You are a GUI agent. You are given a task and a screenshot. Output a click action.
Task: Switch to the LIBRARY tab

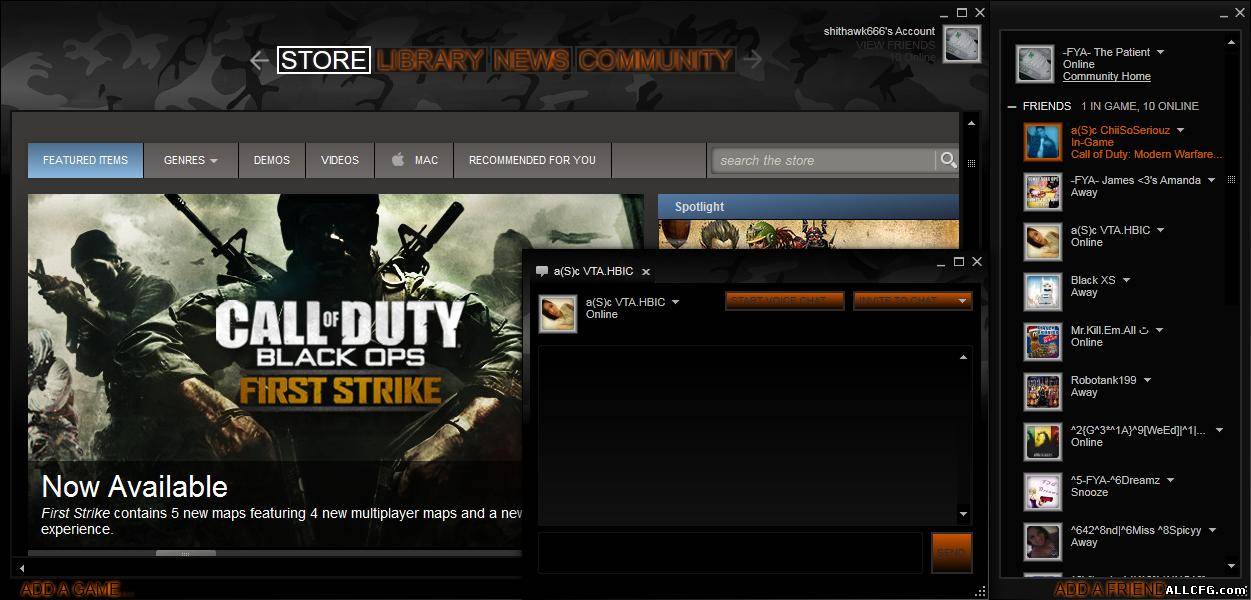pyautogui.click(x=431, y=60)
